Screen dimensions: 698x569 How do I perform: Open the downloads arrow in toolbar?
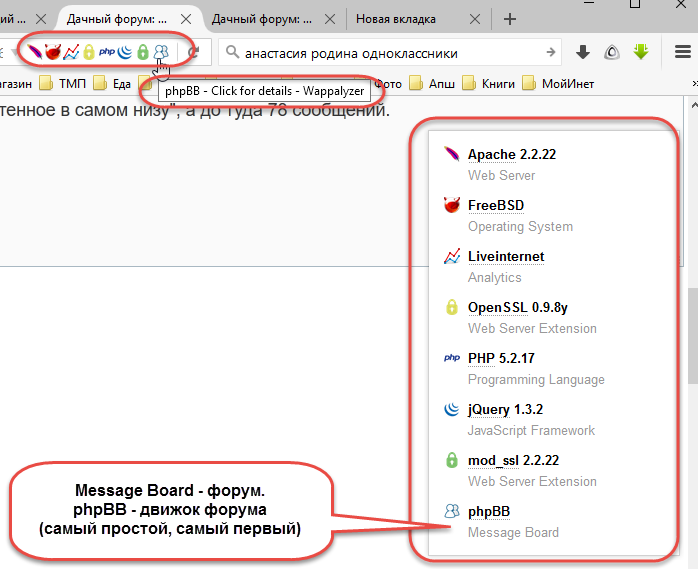coord(583,53)
